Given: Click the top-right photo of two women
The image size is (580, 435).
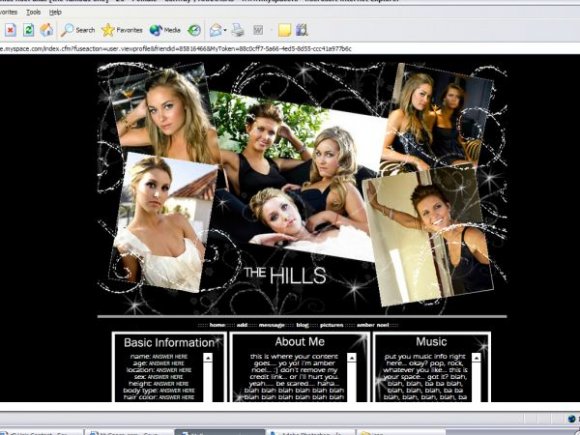Looking at the screenshot, I should 437,120.
